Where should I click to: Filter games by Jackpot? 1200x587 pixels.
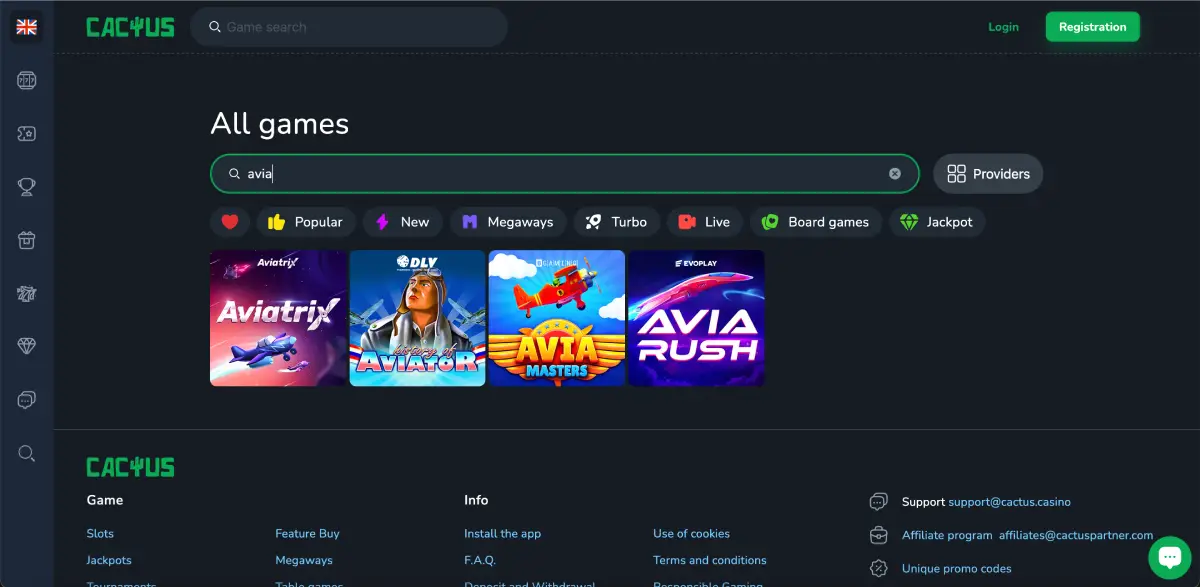click(937, 222)
